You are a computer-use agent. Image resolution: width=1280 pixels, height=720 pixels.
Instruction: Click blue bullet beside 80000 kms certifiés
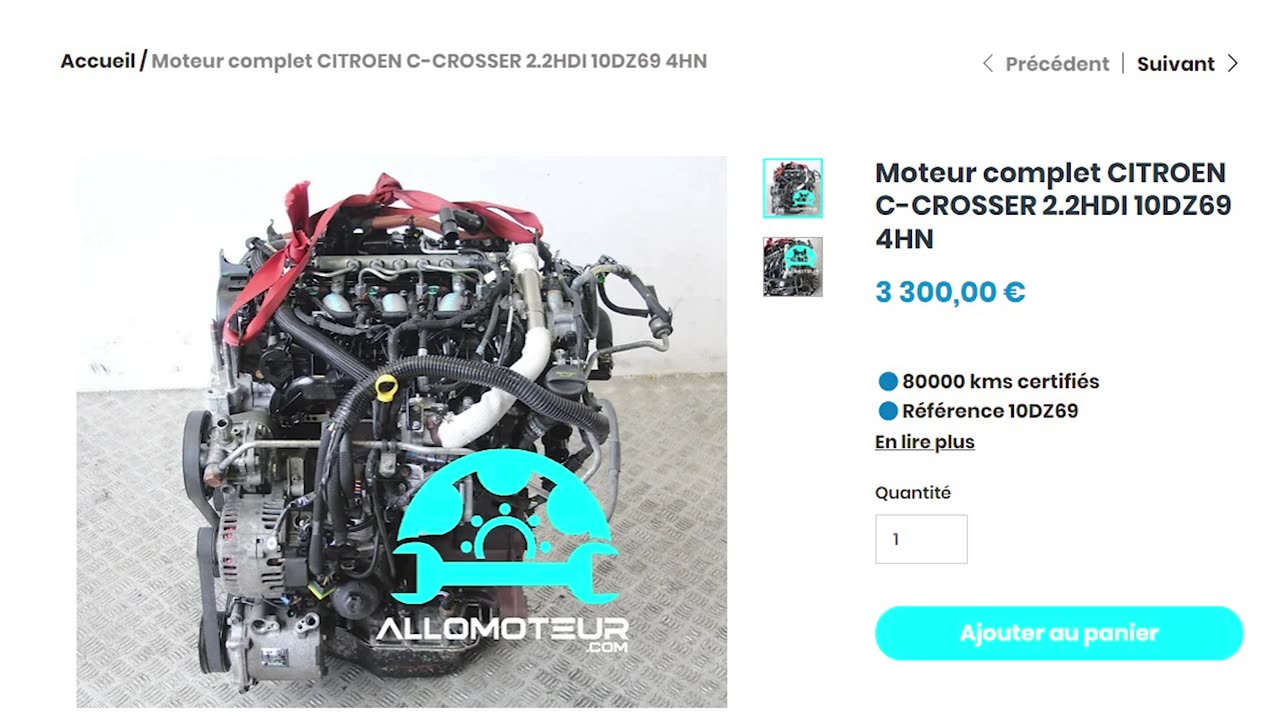click(887, 381)
